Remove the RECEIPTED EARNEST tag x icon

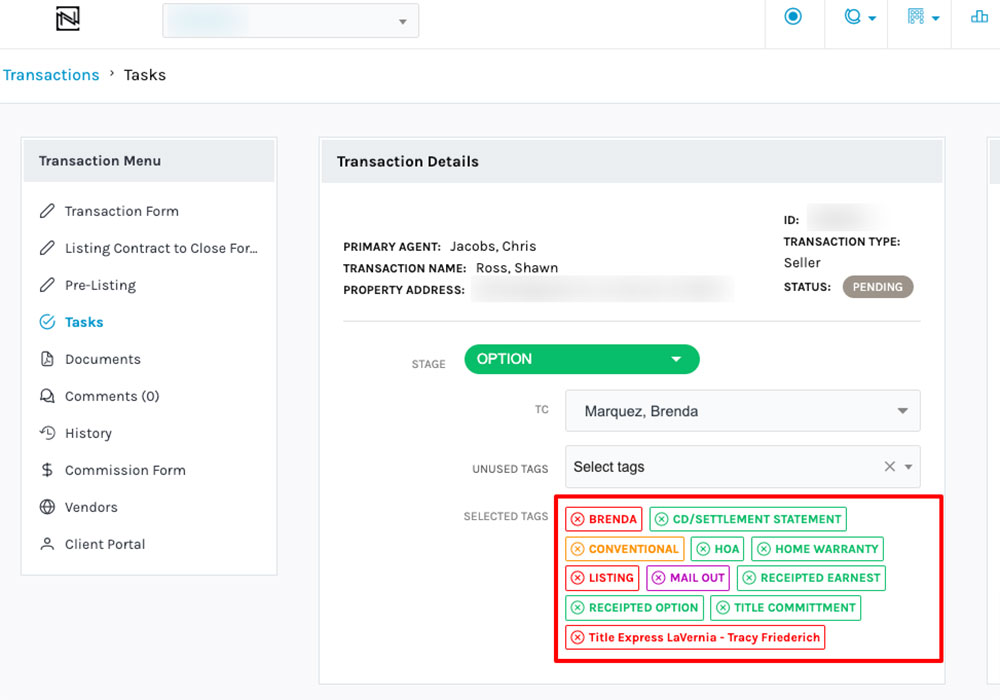coord(749,578)
